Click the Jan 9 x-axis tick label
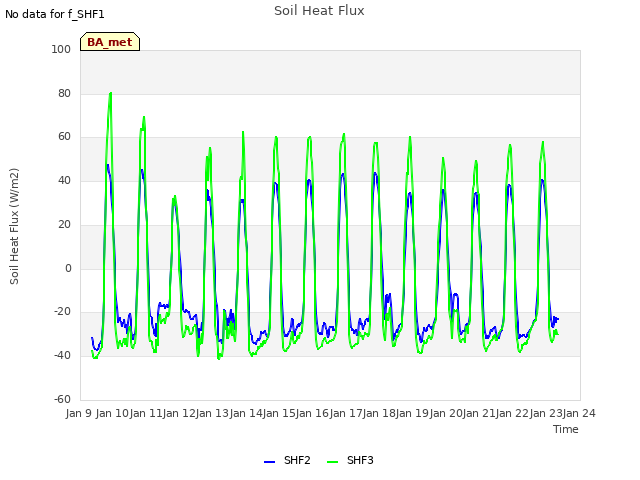 tap(78, 413)
